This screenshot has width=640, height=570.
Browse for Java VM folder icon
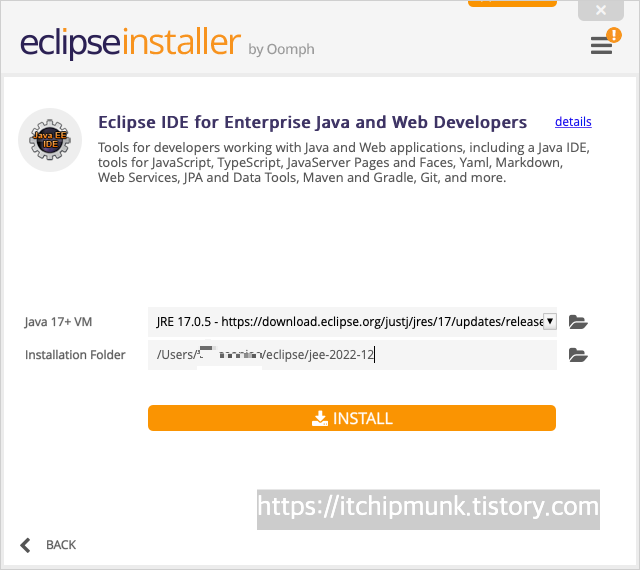point(578,322)
